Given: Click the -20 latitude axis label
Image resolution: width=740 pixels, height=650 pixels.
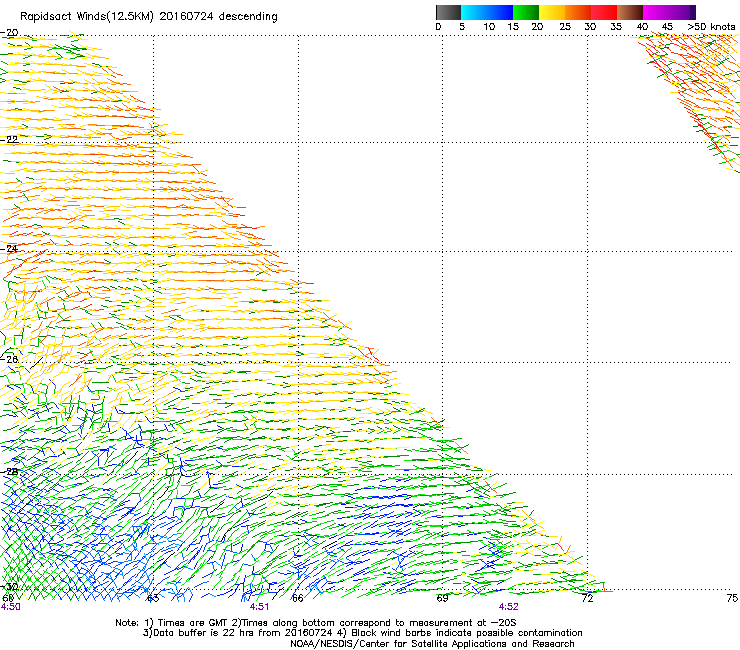Looking at the screenshot, I should tap(9, 32).
